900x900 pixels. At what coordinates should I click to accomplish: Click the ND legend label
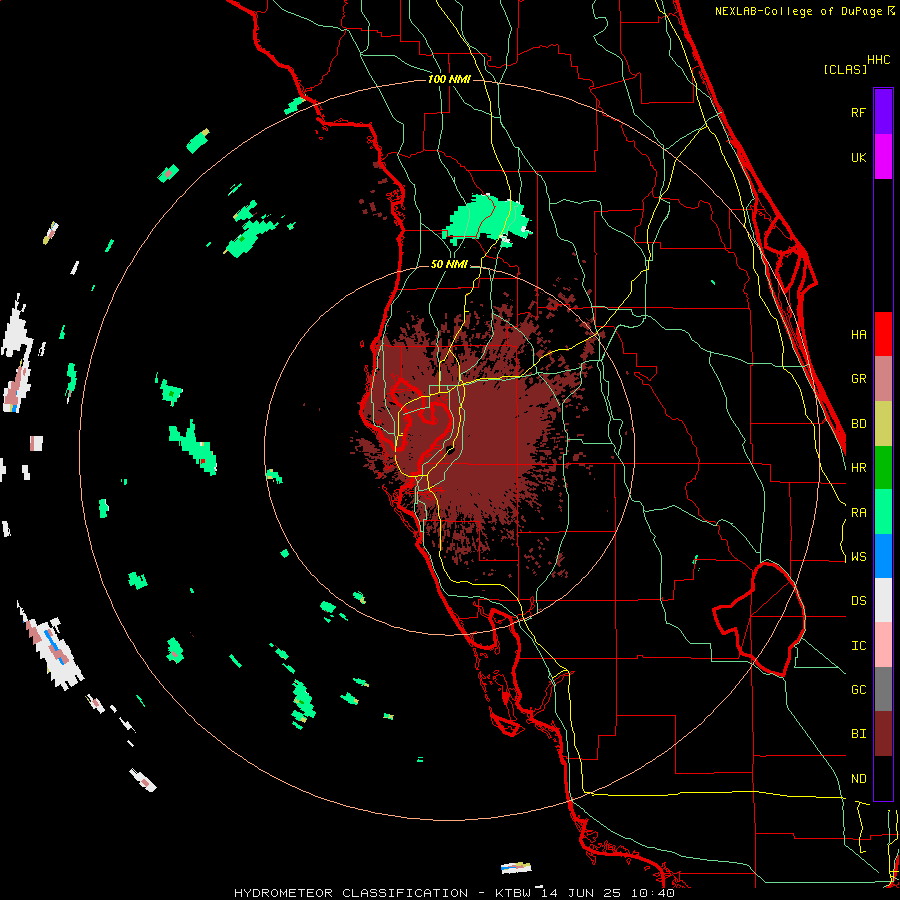click(858, 779)
